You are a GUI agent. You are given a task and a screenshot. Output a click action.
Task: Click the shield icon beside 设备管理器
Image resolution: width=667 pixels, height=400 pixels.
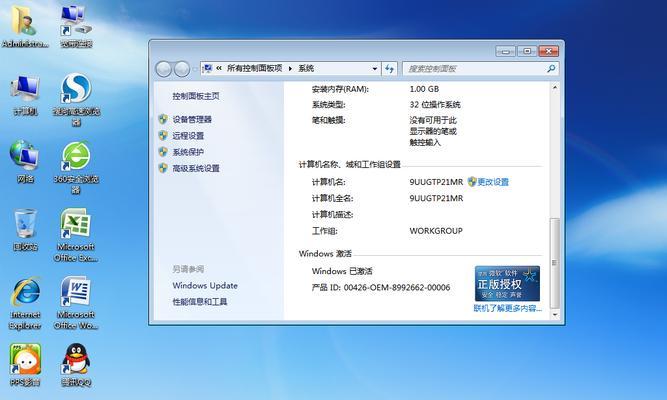pos(163,119)
